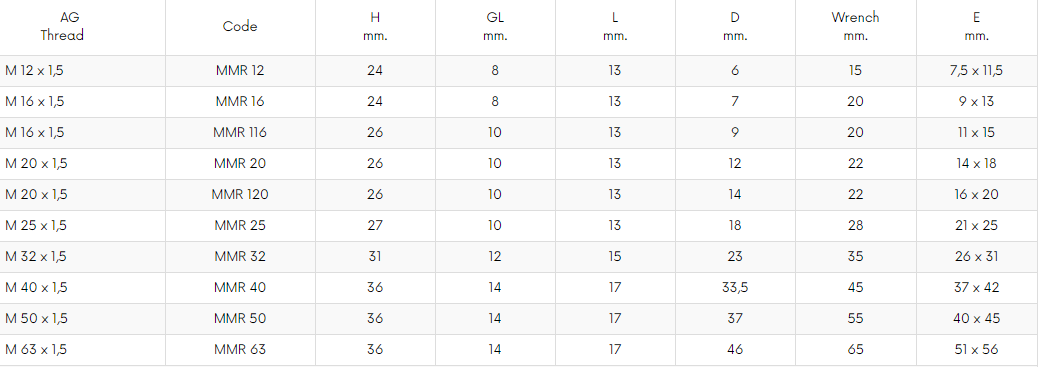Image resolution: width=1038 pixels, height=367 pixels.
Task: Select the MMR 63 code cell
Action: (x=240, y=350)
